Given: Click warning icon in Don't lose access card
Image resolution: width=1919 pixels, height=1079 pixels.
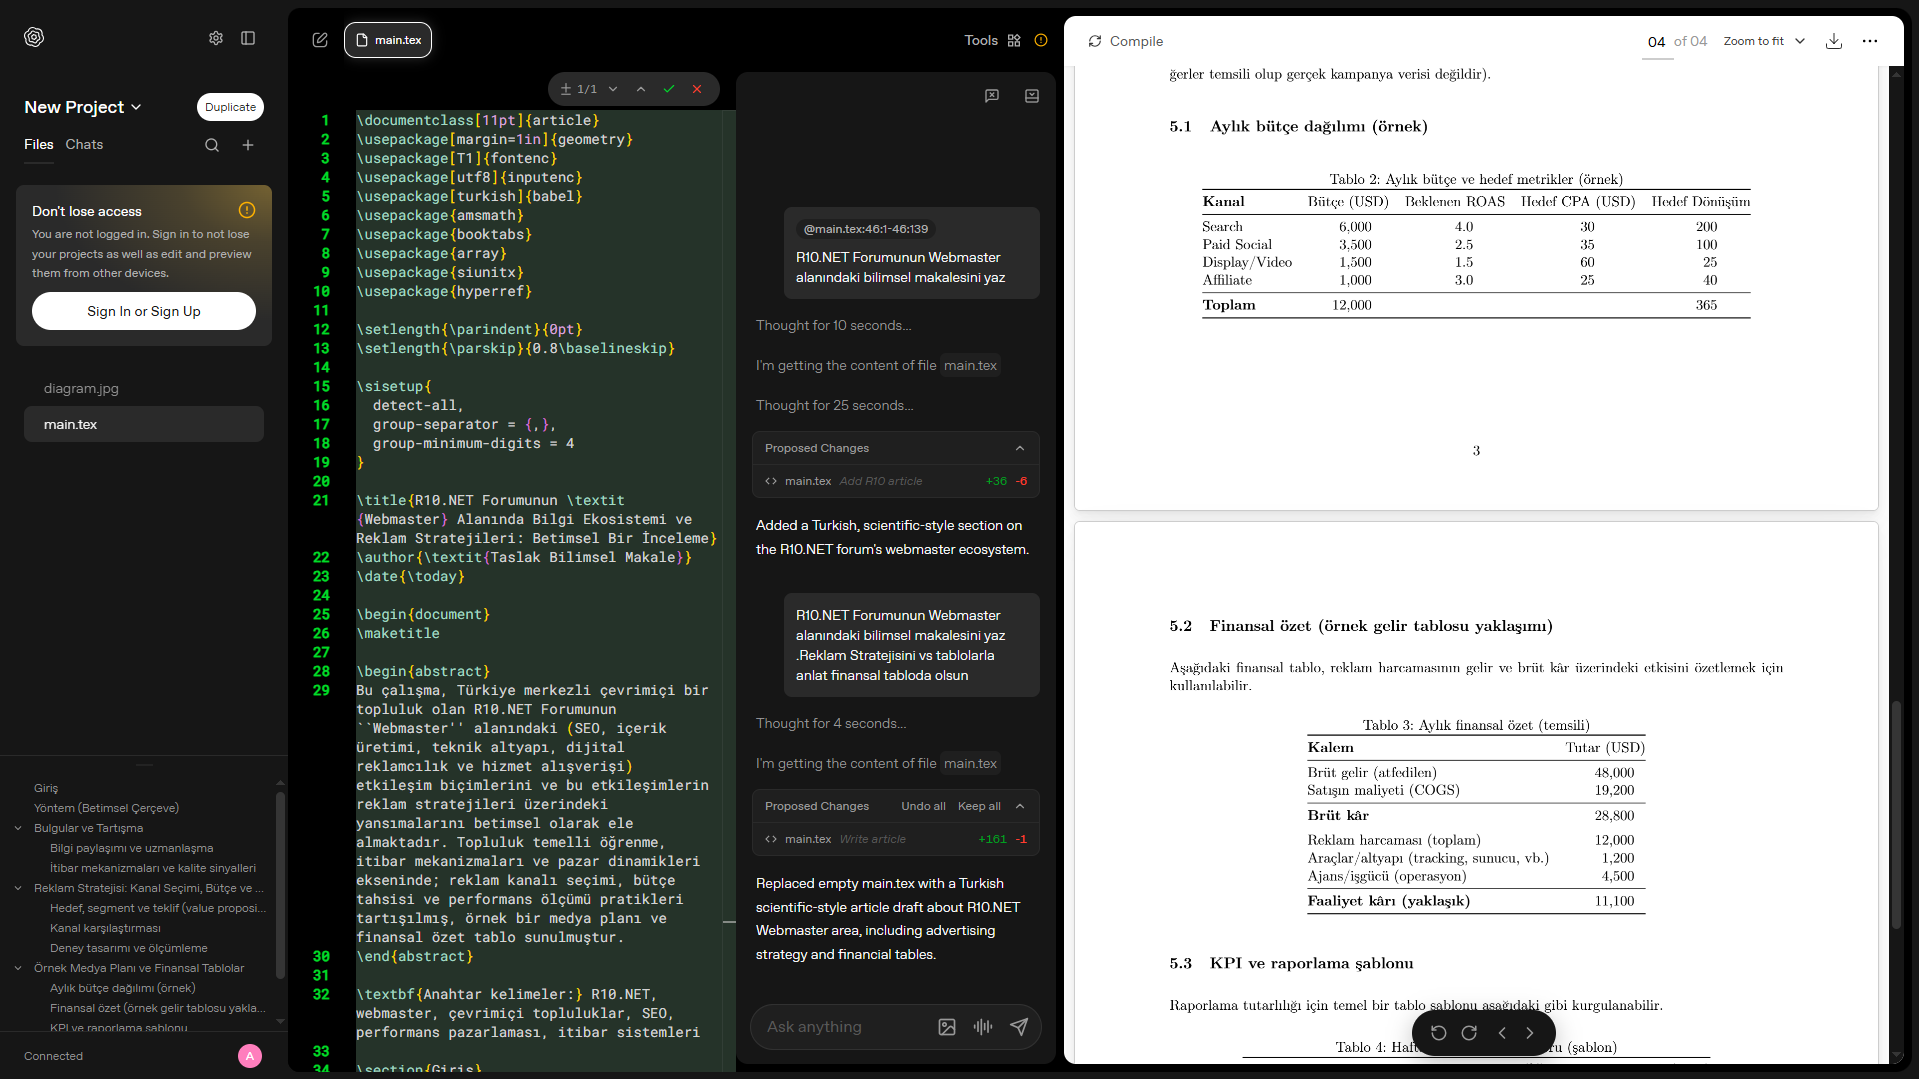Looking at the screenshot, I should tap(247, 210).
